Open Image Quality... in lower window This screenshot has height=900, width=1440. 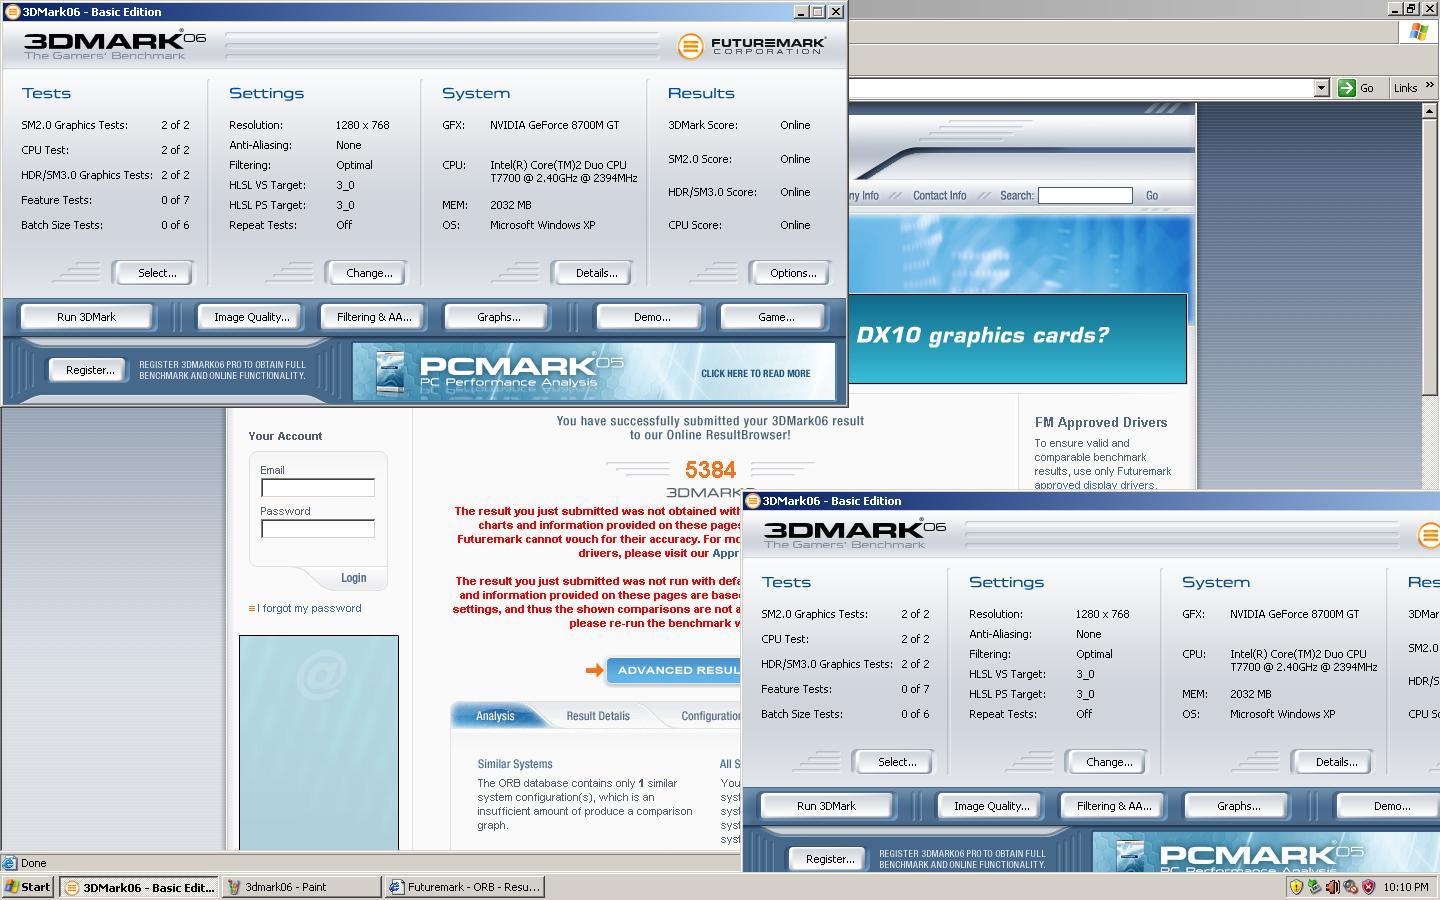(x=991, y=806)
